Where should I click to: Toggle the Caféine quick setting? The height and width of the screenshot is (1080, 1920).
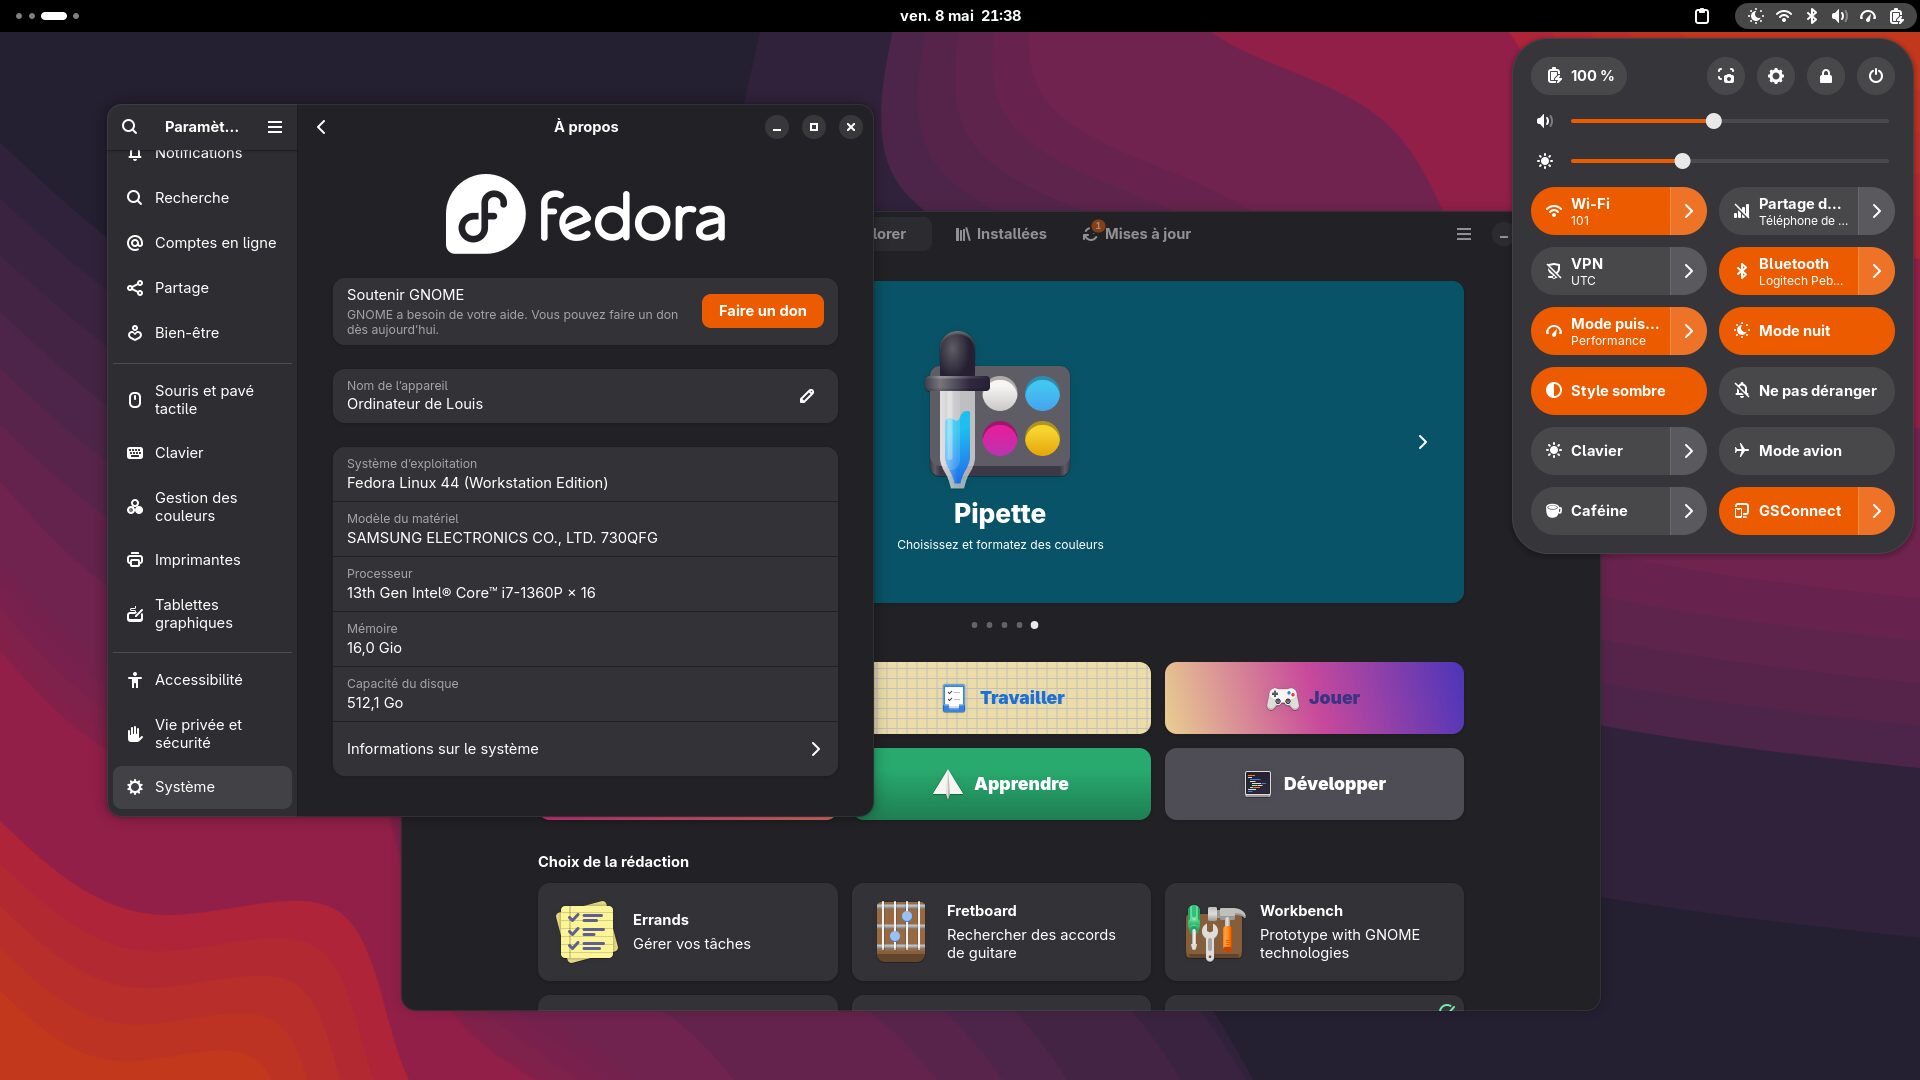click(x=1600, y=511)
